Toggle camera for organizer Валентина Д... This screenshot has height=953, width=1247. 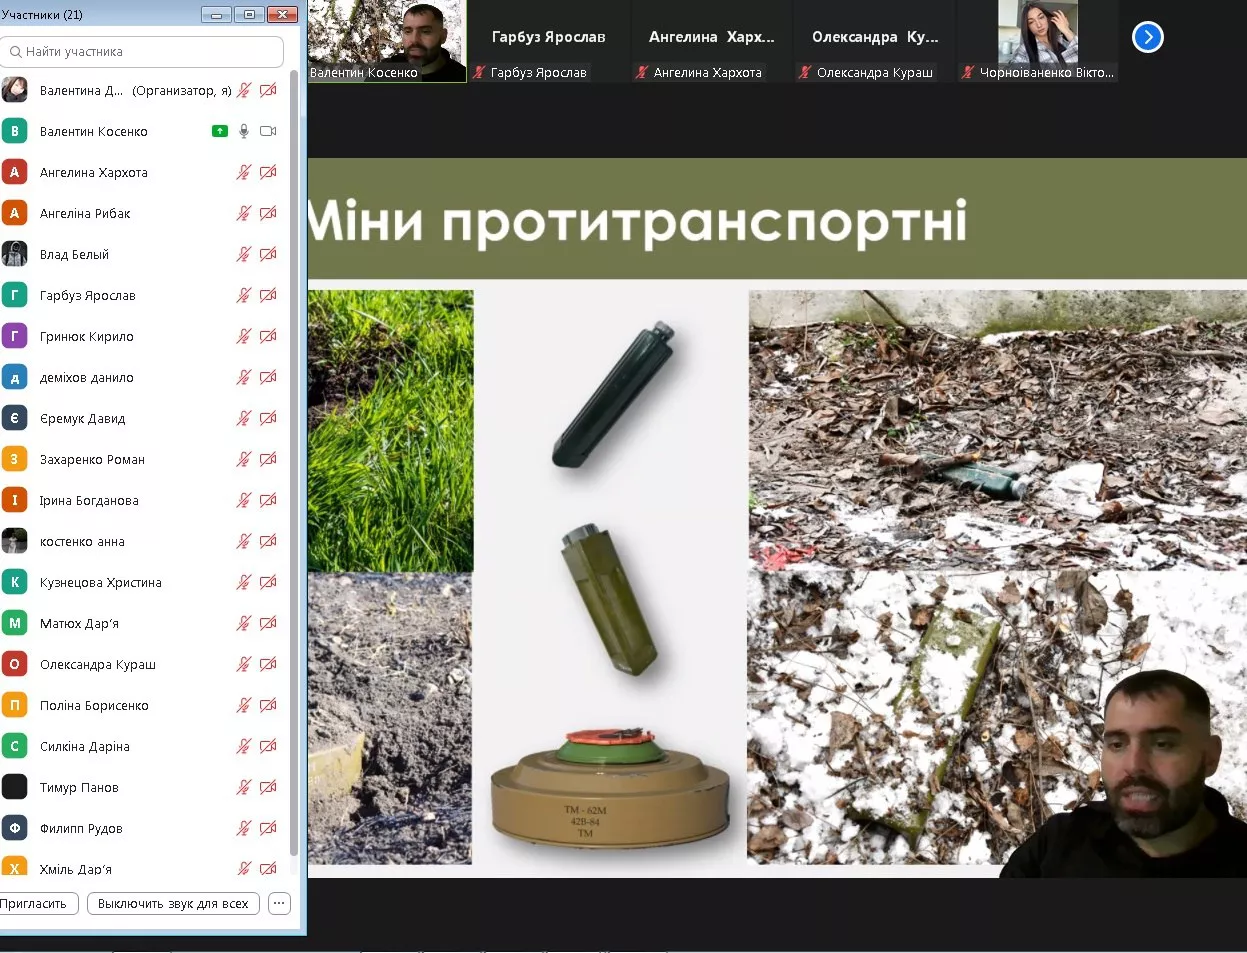pyautogui.click(x=268, y=90)
